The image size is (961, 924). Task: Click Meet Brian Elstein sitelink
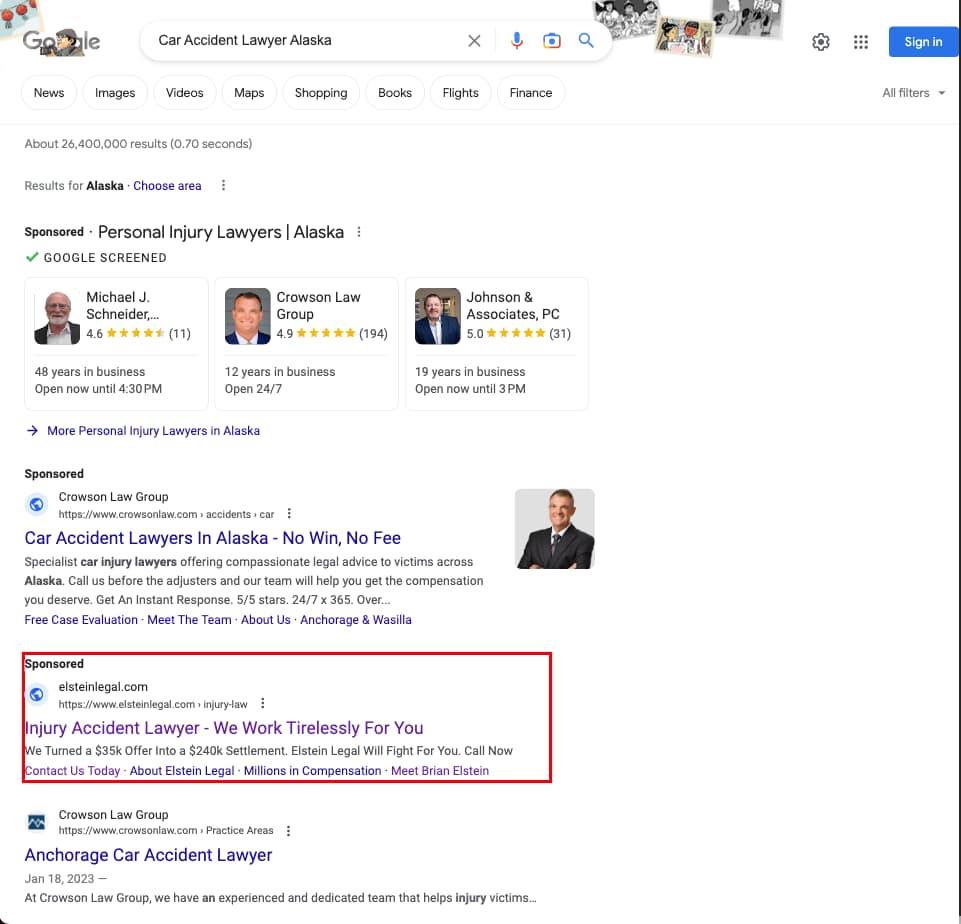(x=440, y=771)
